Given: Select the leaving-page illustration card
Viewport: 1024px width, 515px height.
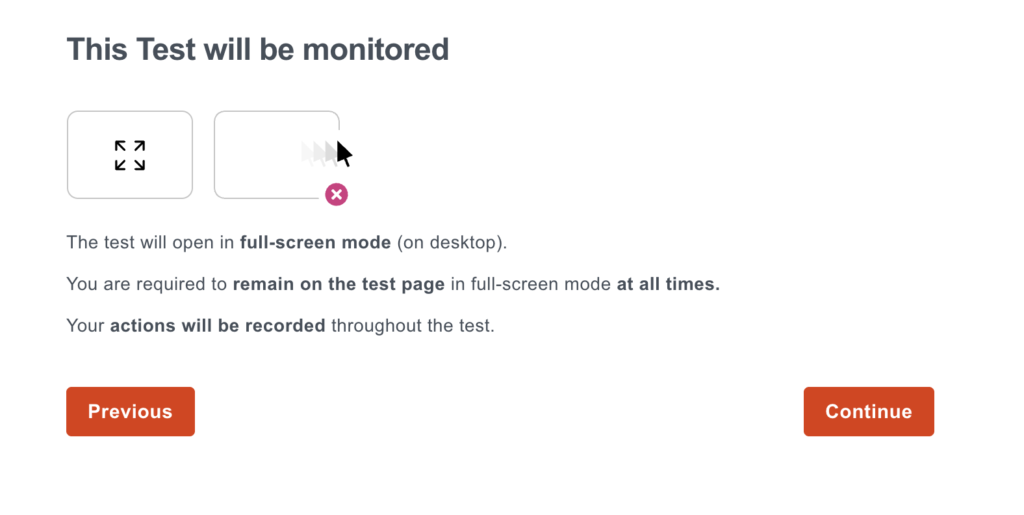Looking at the screenshot, I should tap(277, 155).
